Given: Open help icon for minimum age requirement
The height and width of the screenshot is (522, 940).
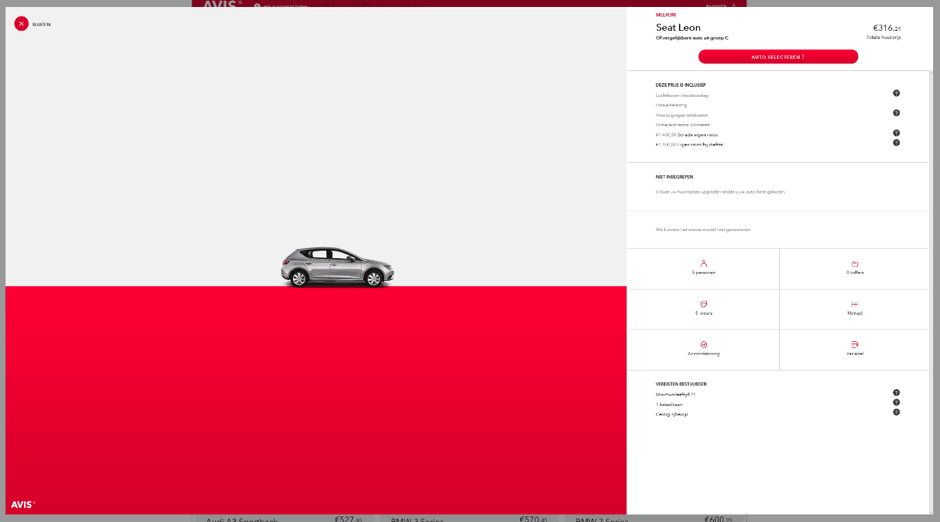Looking at the screenshot, I should 896,392.
